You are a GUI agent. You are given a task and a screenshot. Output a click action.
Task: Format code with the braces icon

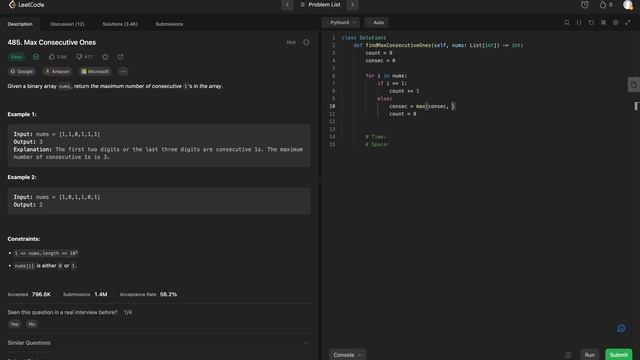tap(579, 22)
